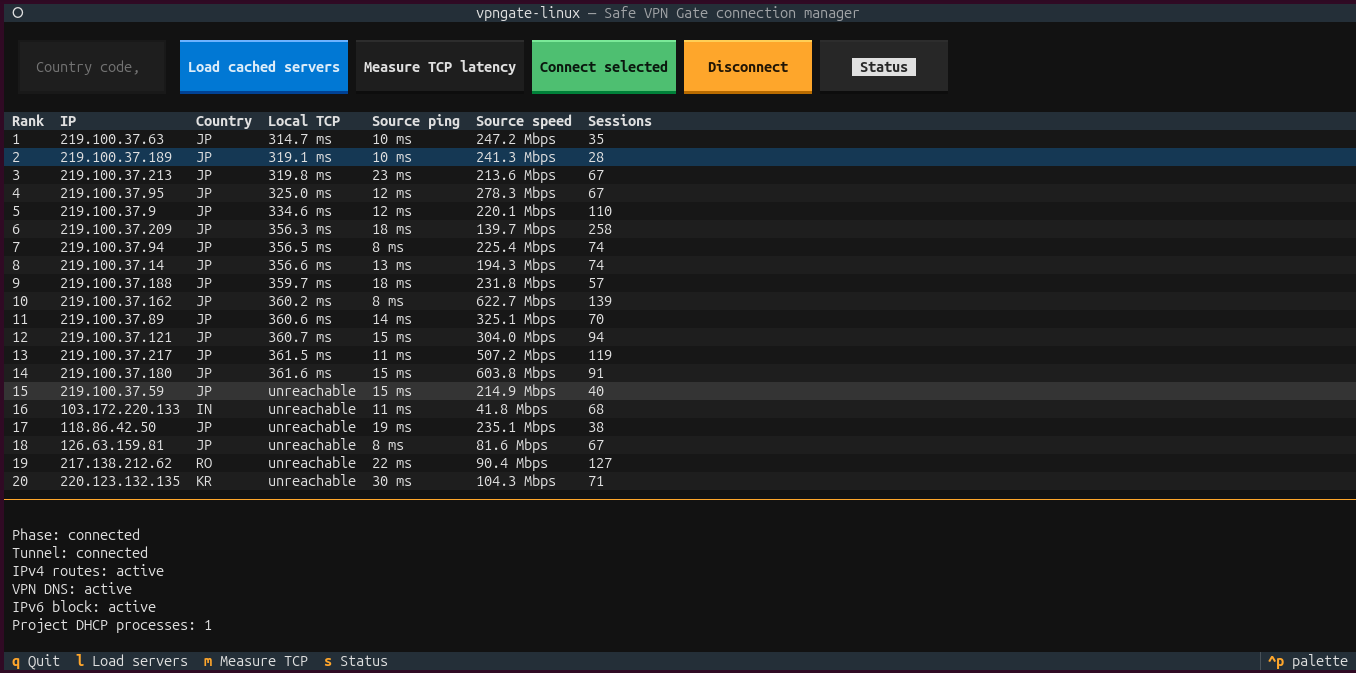Select server row 219.100.37.213
The width and height of the screenshot is (1356, 673).
click(678, 175)
